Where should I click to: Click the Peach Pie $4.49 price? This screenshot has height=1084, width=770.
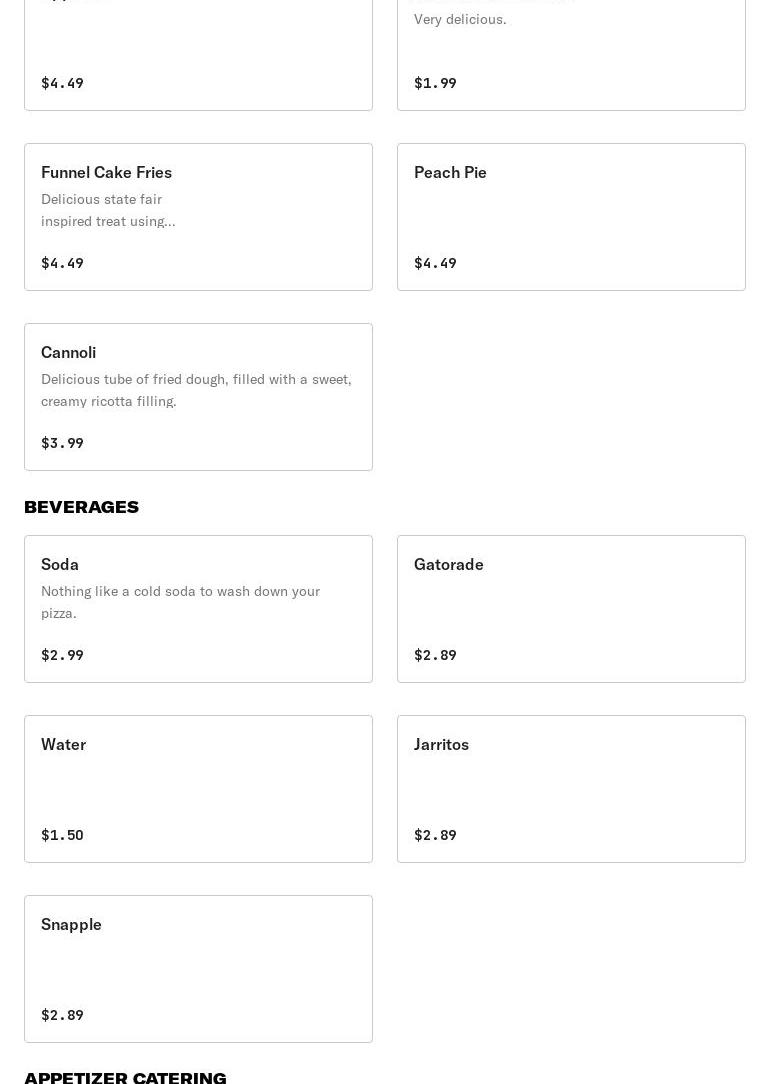435,263
